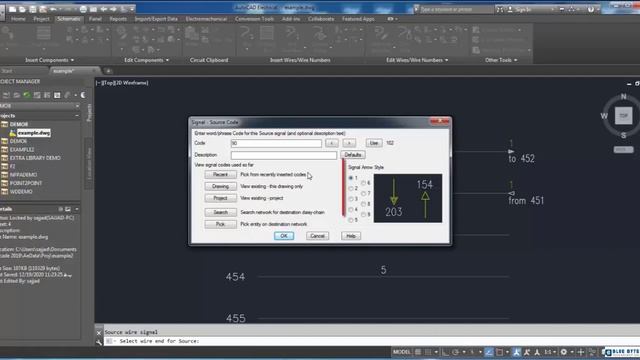Click the next drawing right-arrow icon in title bar
Viewport: 640px width, 360px height.
pyautogui.click(x=113, y=9)
